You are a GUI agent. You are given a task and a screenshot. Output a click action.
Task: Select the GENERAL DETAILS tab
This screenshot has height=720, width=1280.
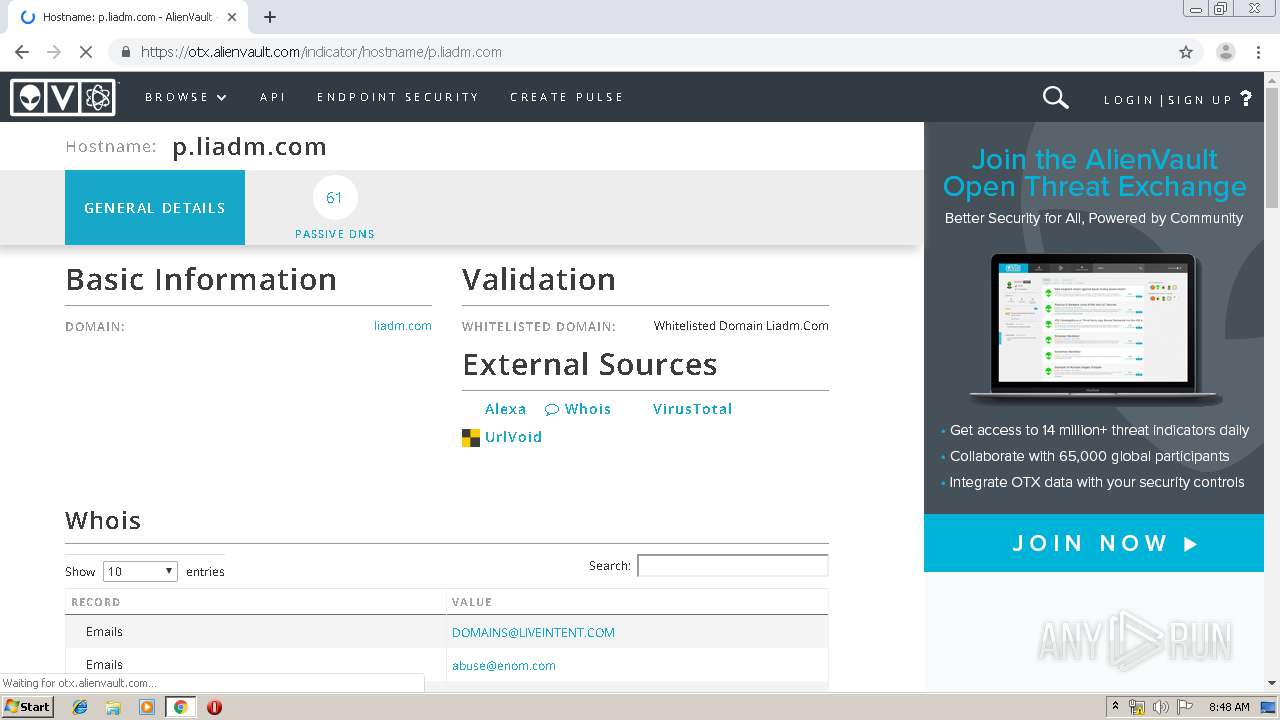[155, 208]
